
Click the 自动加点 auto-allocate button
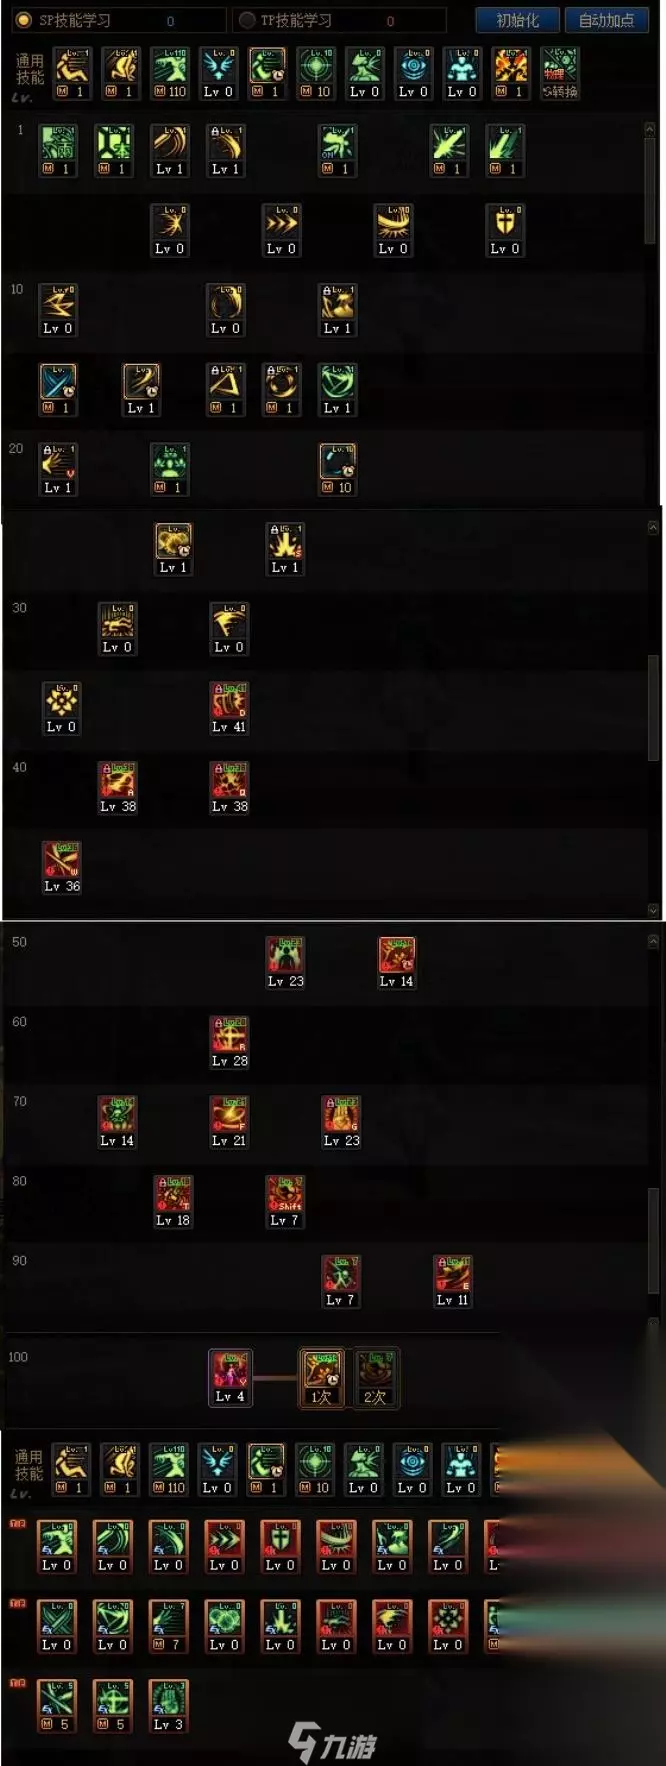pos(606,20)
